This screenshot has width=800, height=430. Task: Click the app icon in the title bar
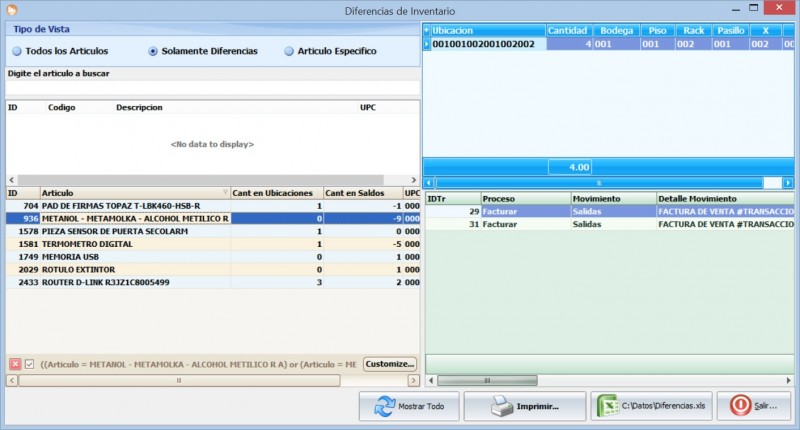(x=12, y=10)
